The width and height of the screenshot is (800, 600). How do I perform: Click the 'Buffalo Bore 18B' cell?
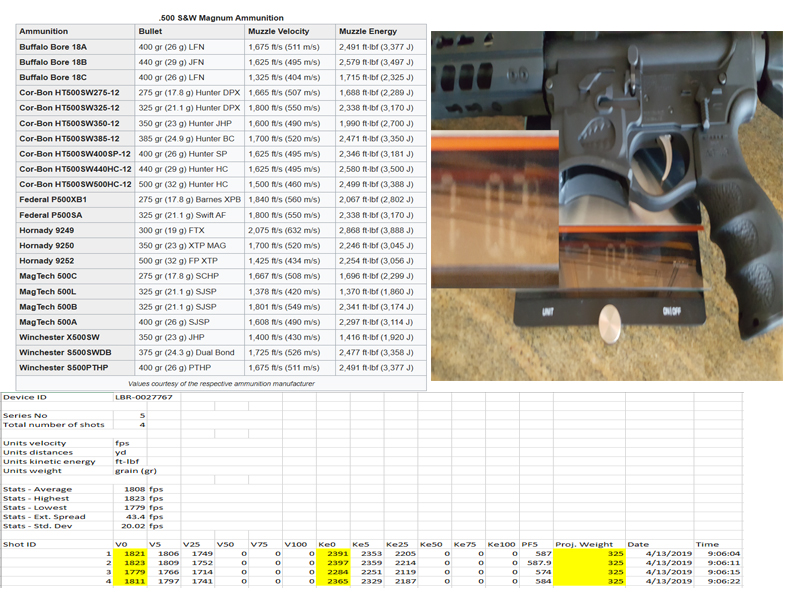(75, 62)
